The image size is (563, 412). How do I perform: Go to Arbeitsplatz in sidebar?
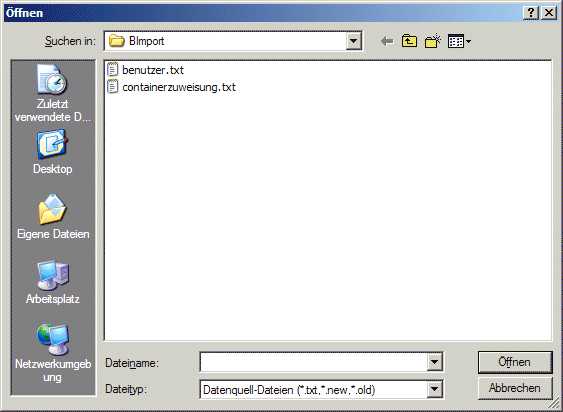53,282
